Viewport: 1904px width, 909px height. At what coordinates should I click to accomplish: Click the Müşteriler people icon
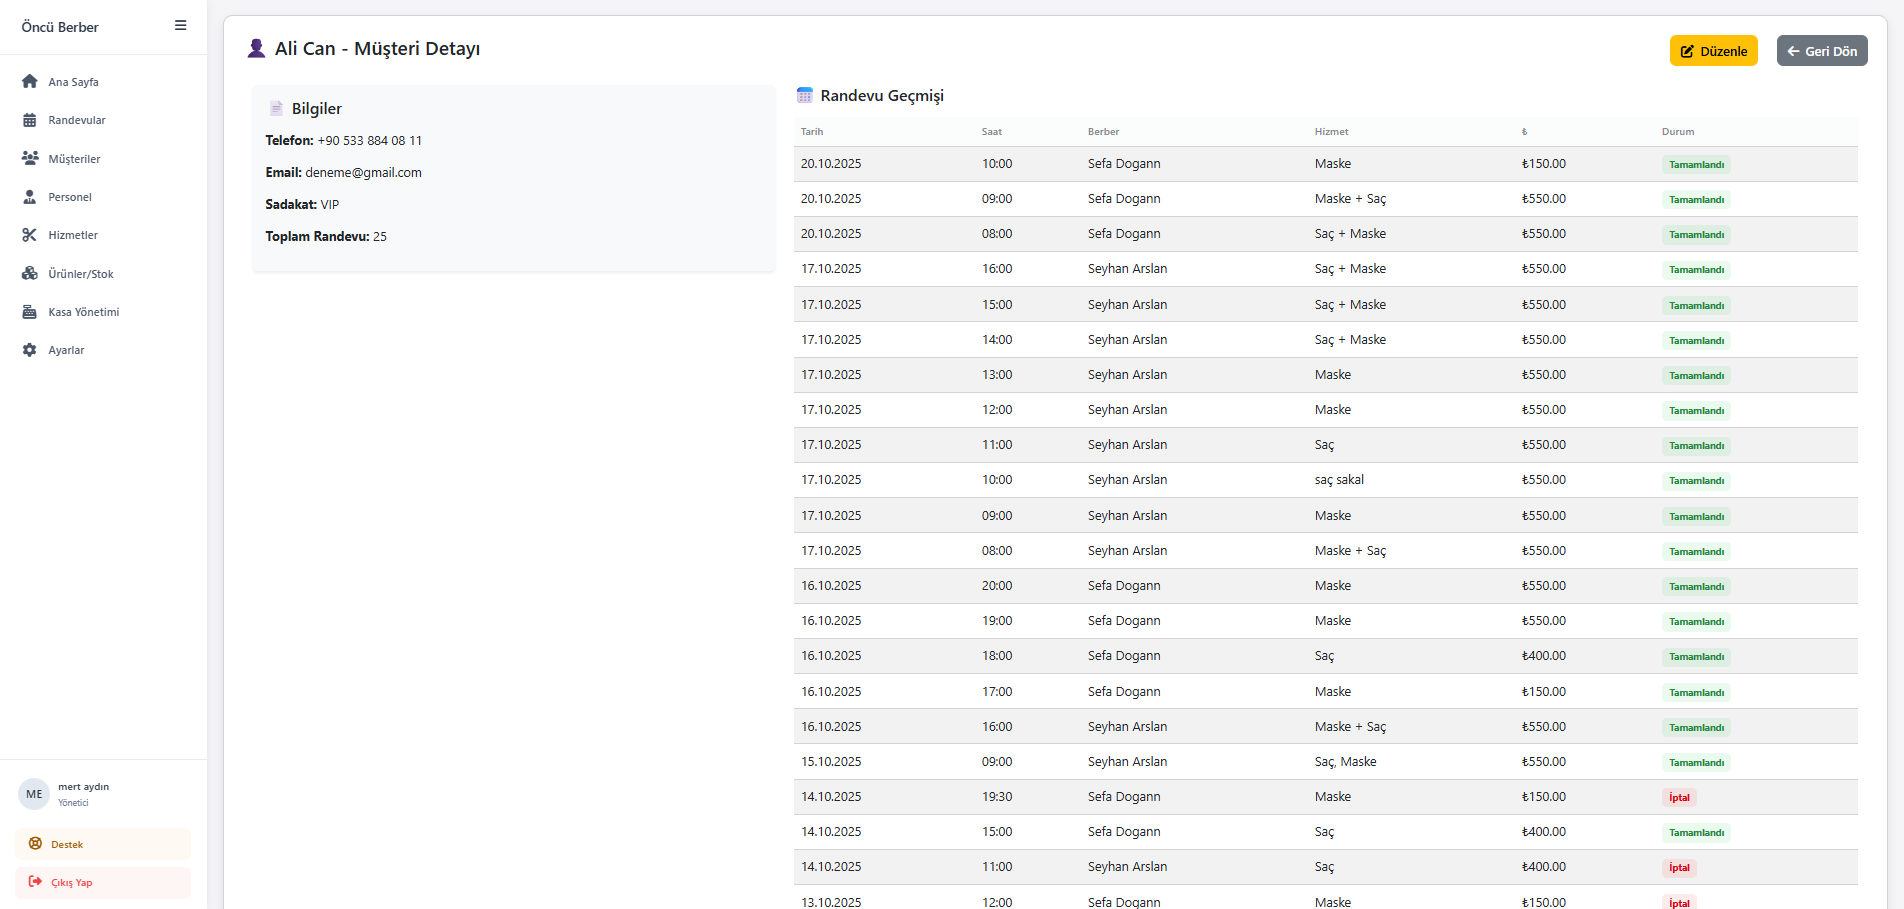click(30, 159)
